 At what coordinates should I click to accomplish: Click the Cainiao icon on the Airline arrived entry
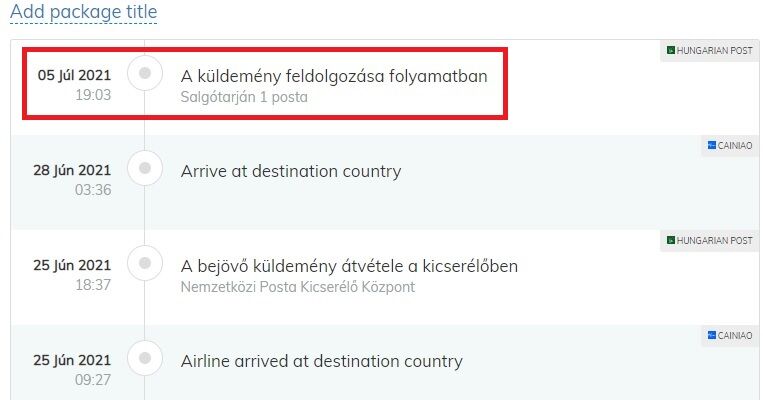click(711, 335)
